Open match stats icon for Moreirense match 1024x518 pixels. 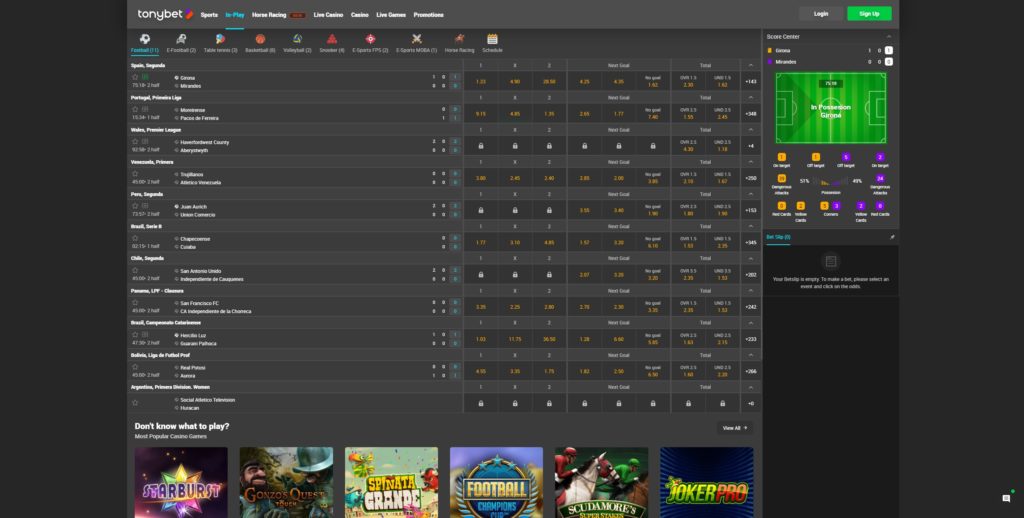[145, 109]
